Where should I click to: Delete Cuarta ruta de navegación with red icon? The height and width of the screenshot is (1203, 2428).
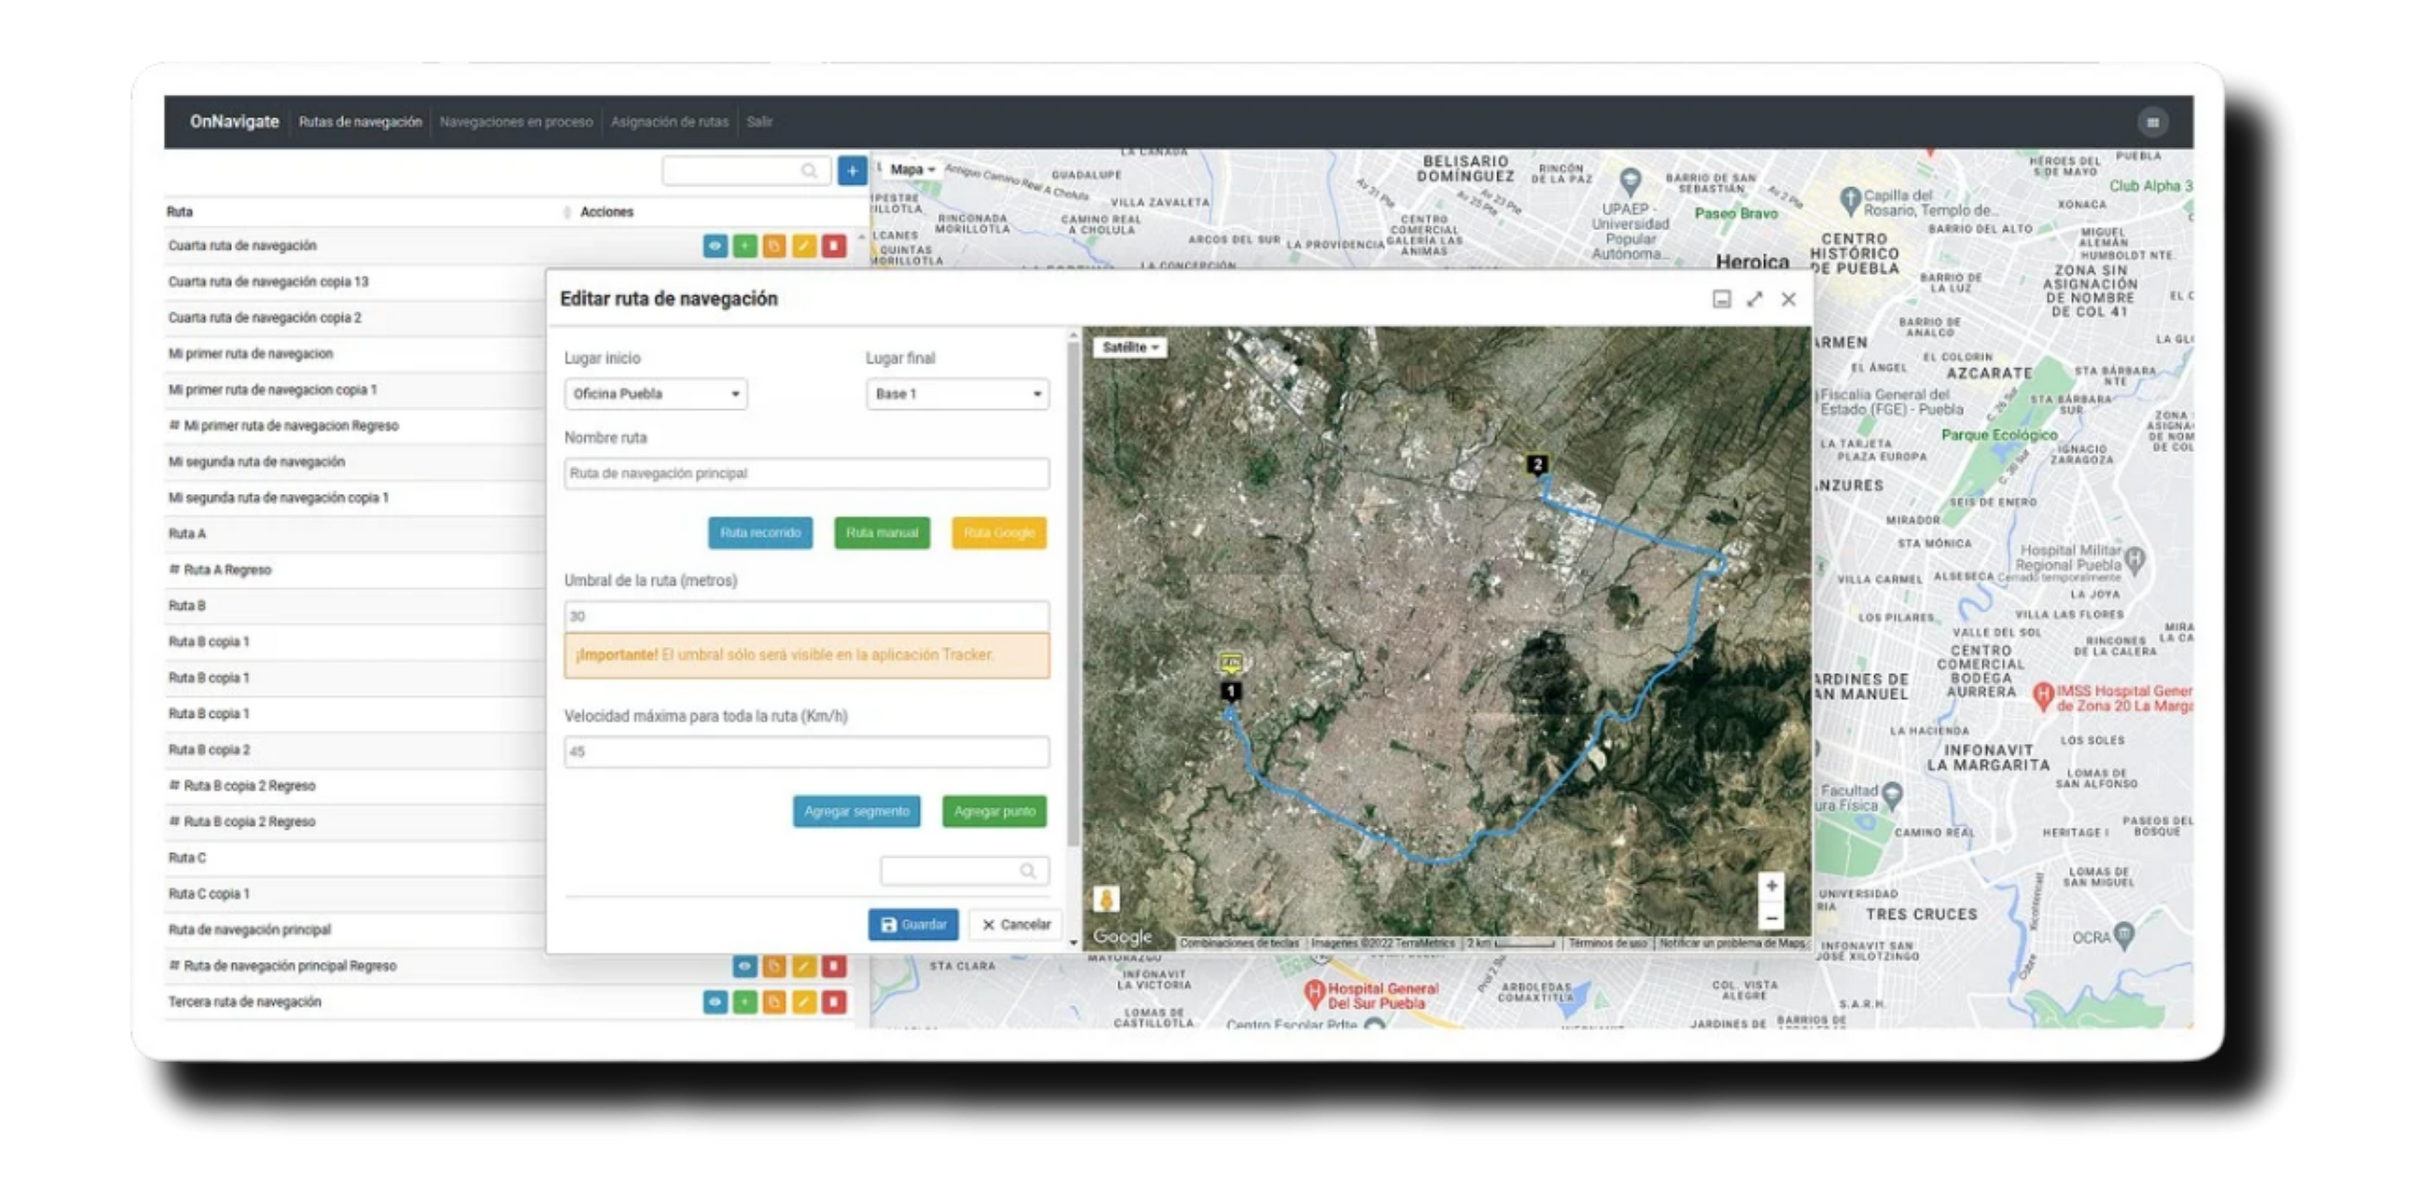[834, 246]
